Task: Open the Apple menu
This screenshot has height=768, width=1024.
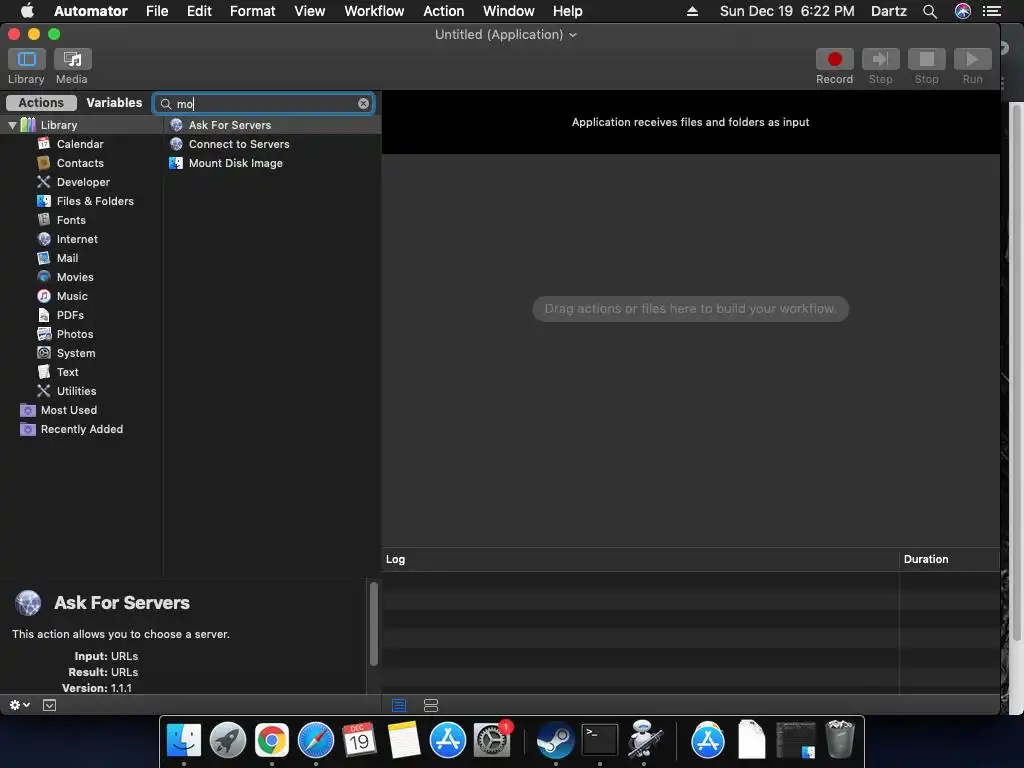Action: 27,11
